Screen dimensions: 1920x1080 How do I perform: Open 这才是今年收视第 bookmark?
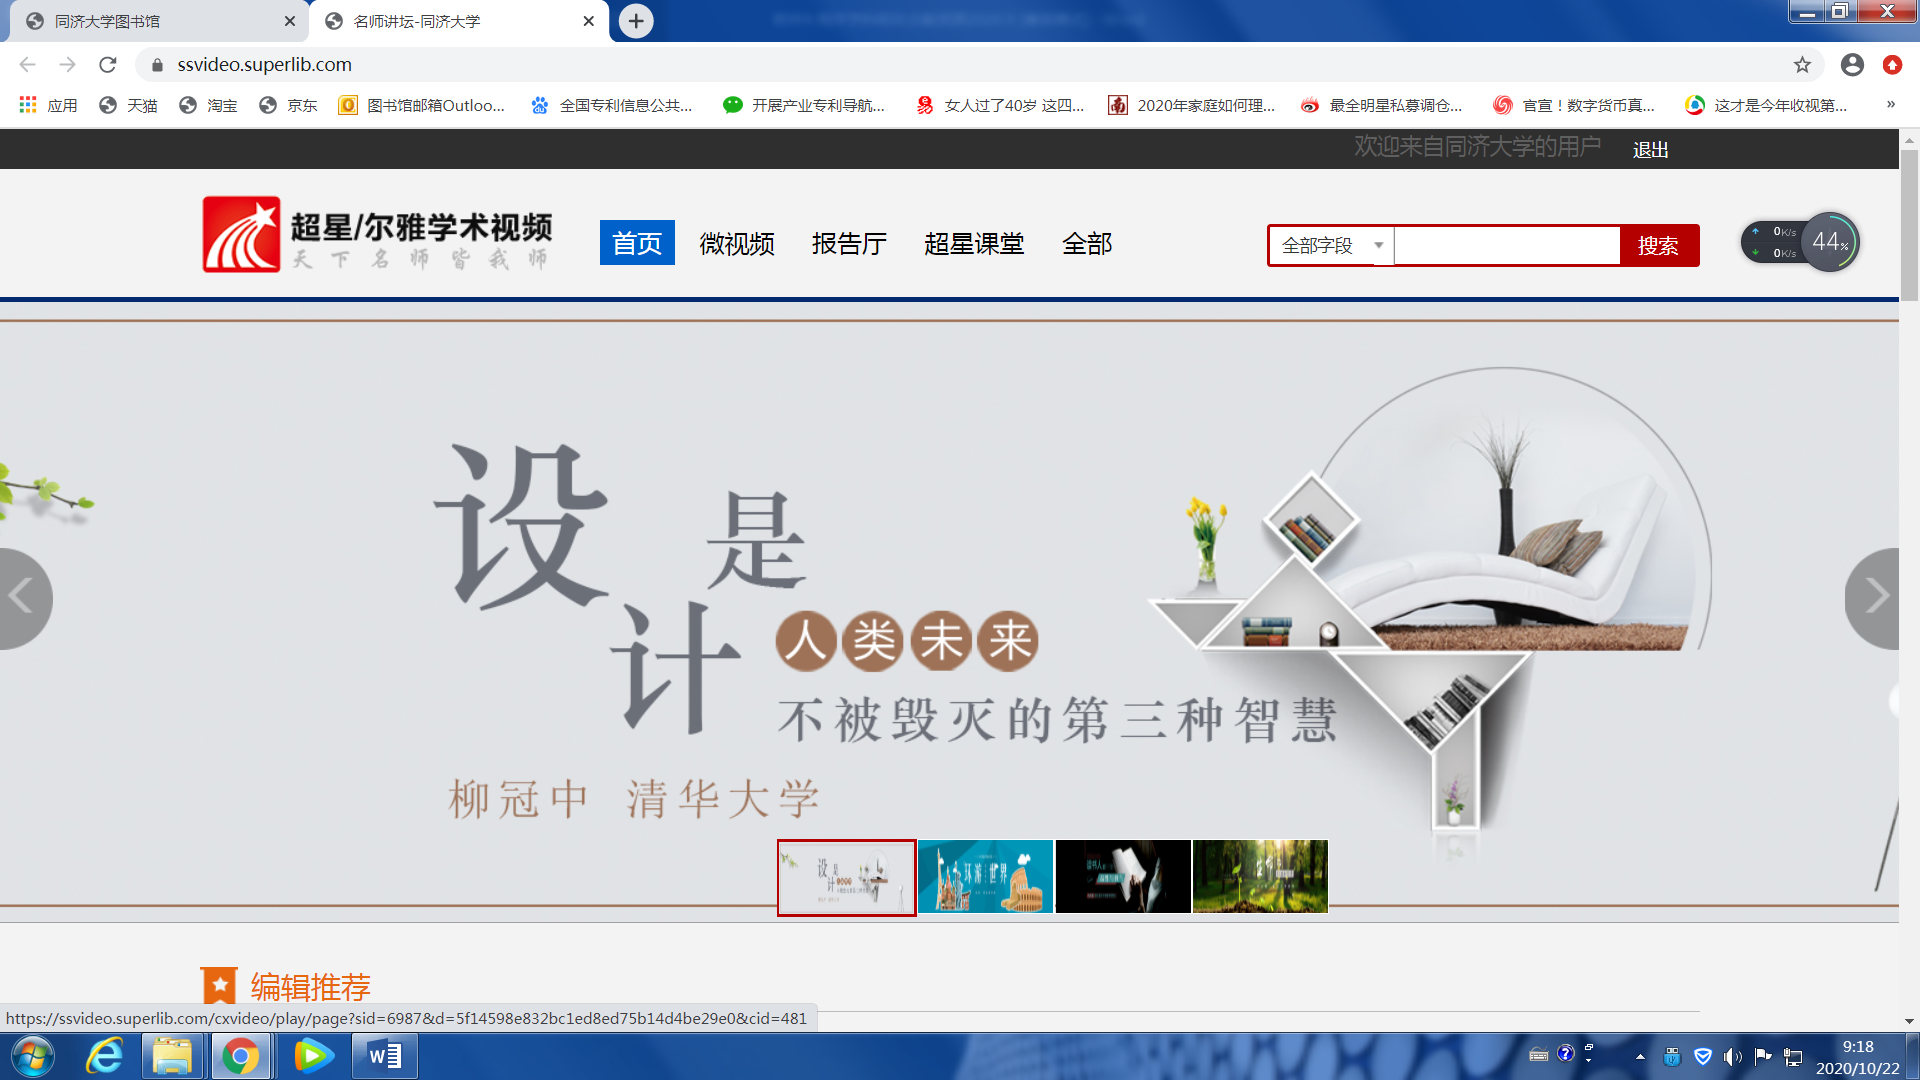1766,105
